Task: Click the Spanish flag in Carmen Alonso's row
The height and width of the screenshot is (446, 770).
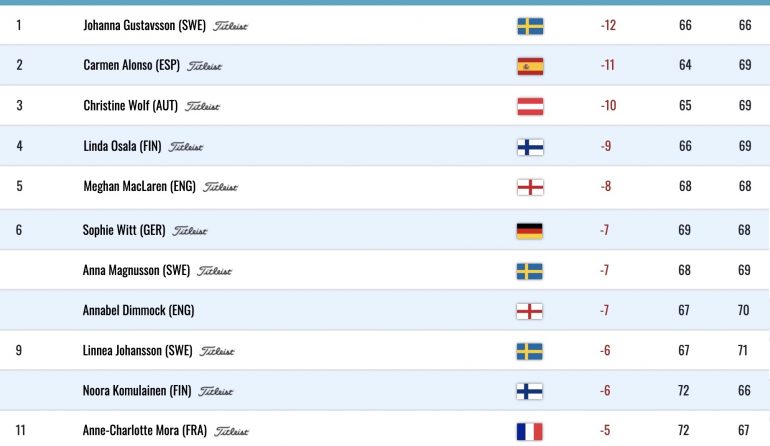Action: 530,66
